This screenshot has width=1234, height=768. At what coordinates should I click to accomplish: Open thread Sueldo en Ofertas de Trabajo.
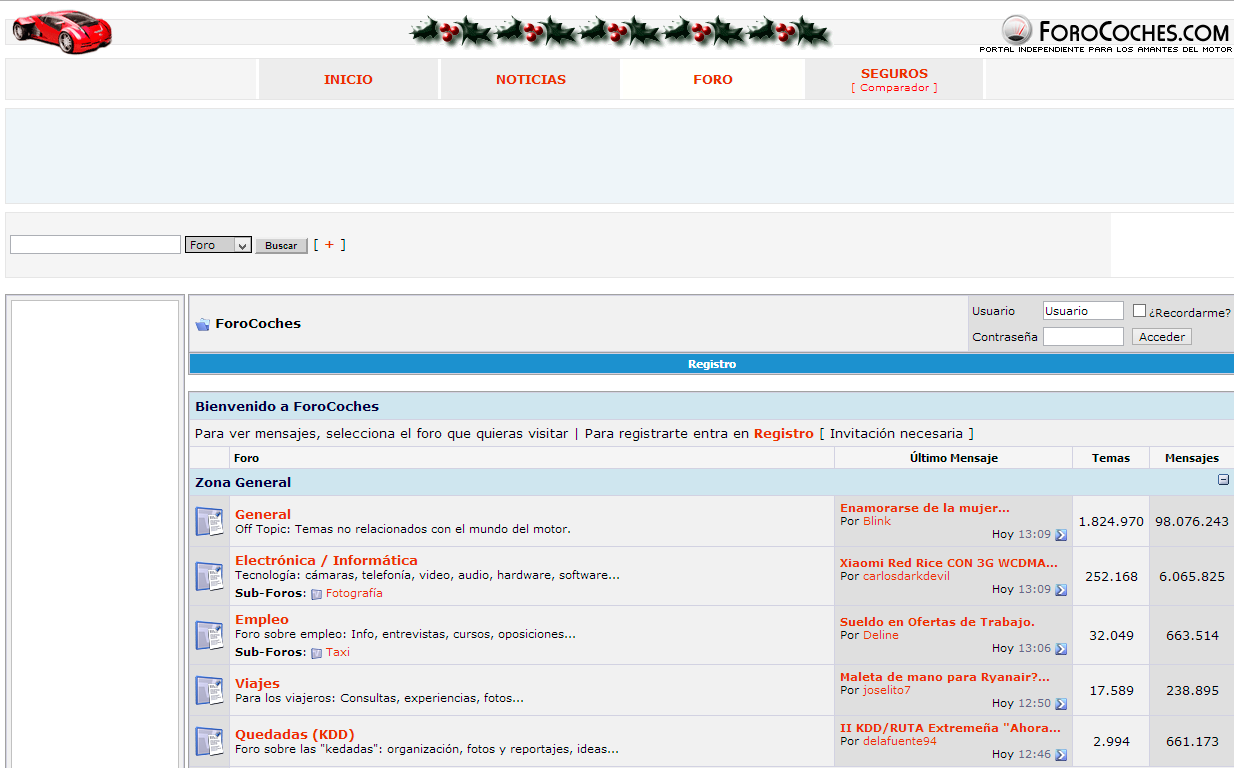pyautogui.click(x=937, y=622)
